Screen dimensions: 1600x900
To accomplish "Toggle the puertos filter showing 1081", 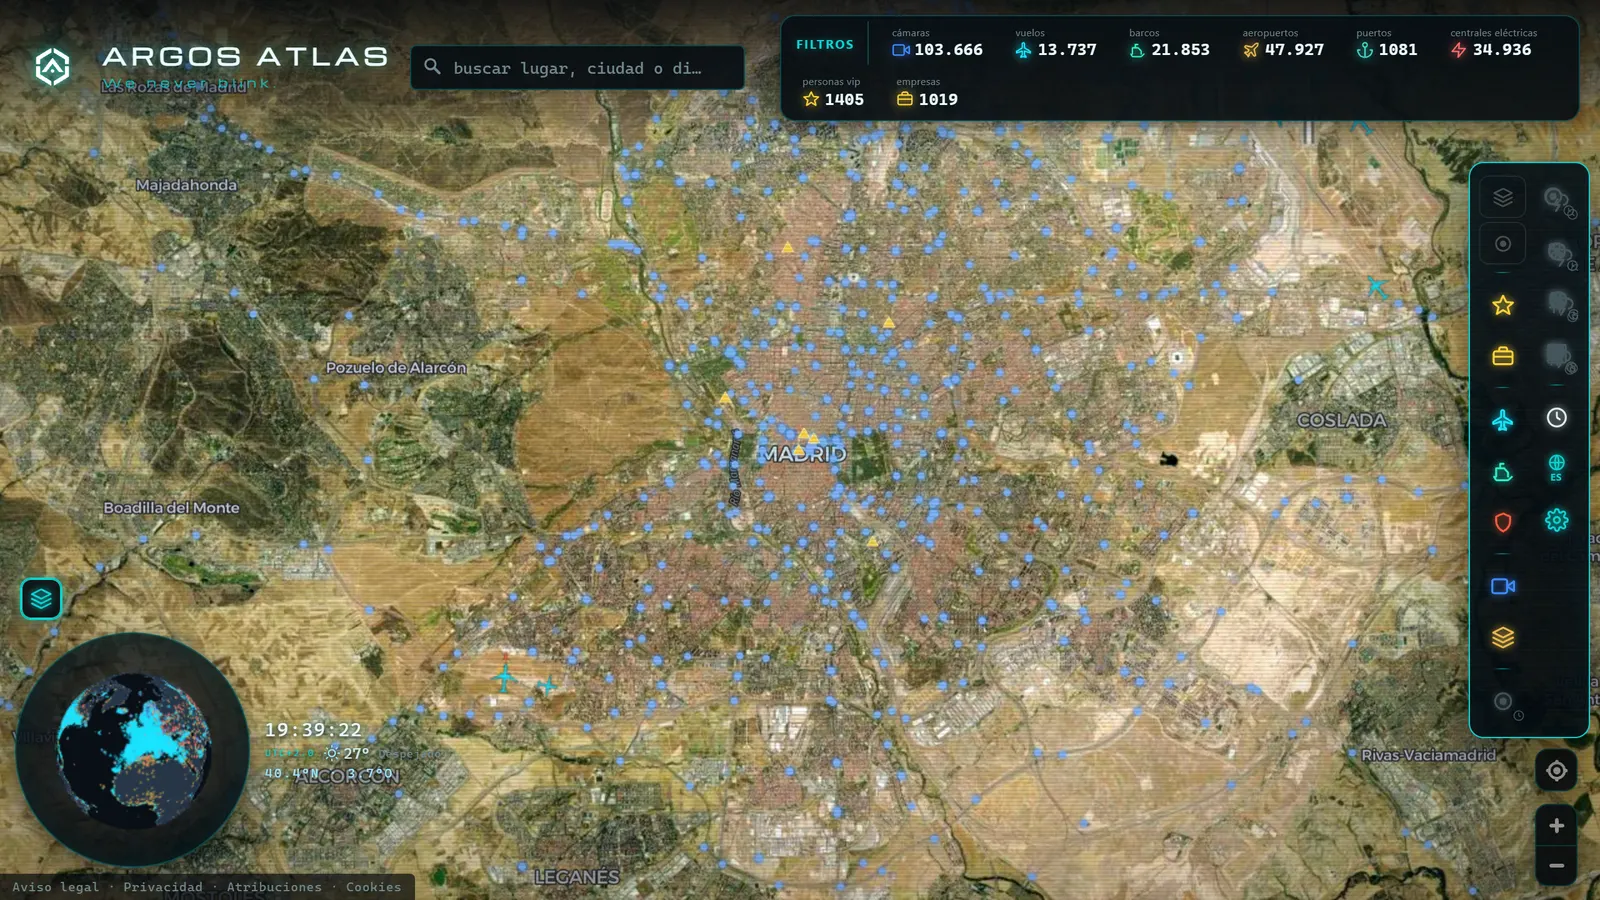I will [1386, 43].
